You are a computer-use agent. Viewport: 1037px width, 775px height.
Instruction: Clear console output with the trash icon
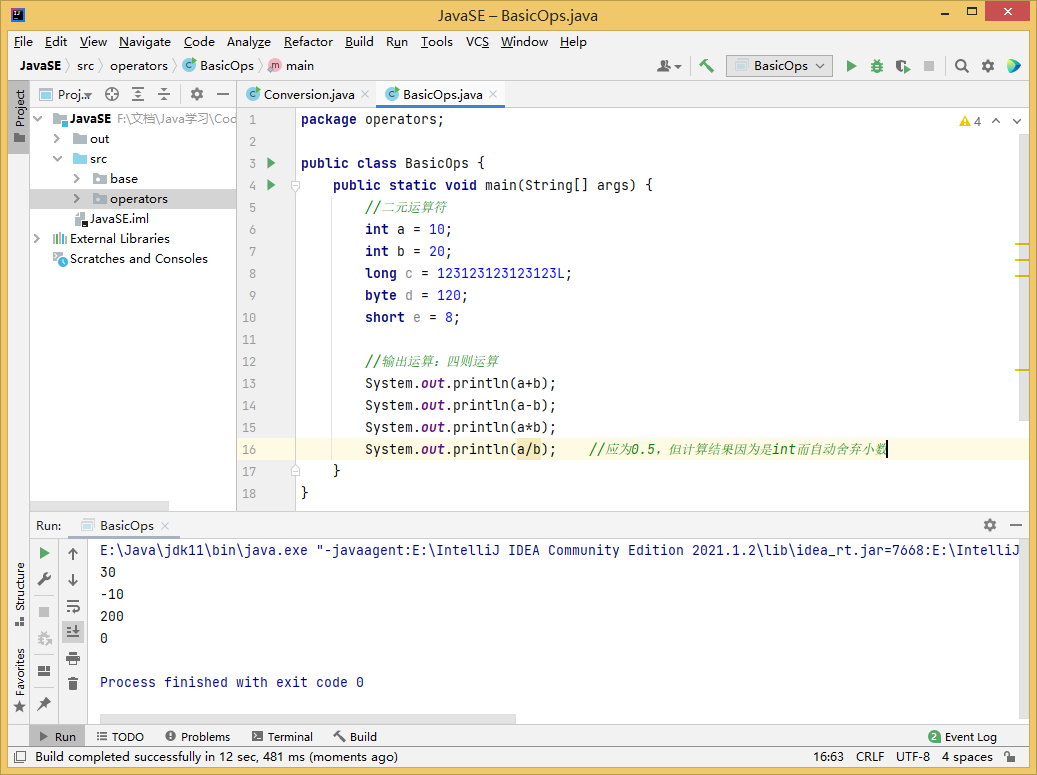tap(73, 684)
